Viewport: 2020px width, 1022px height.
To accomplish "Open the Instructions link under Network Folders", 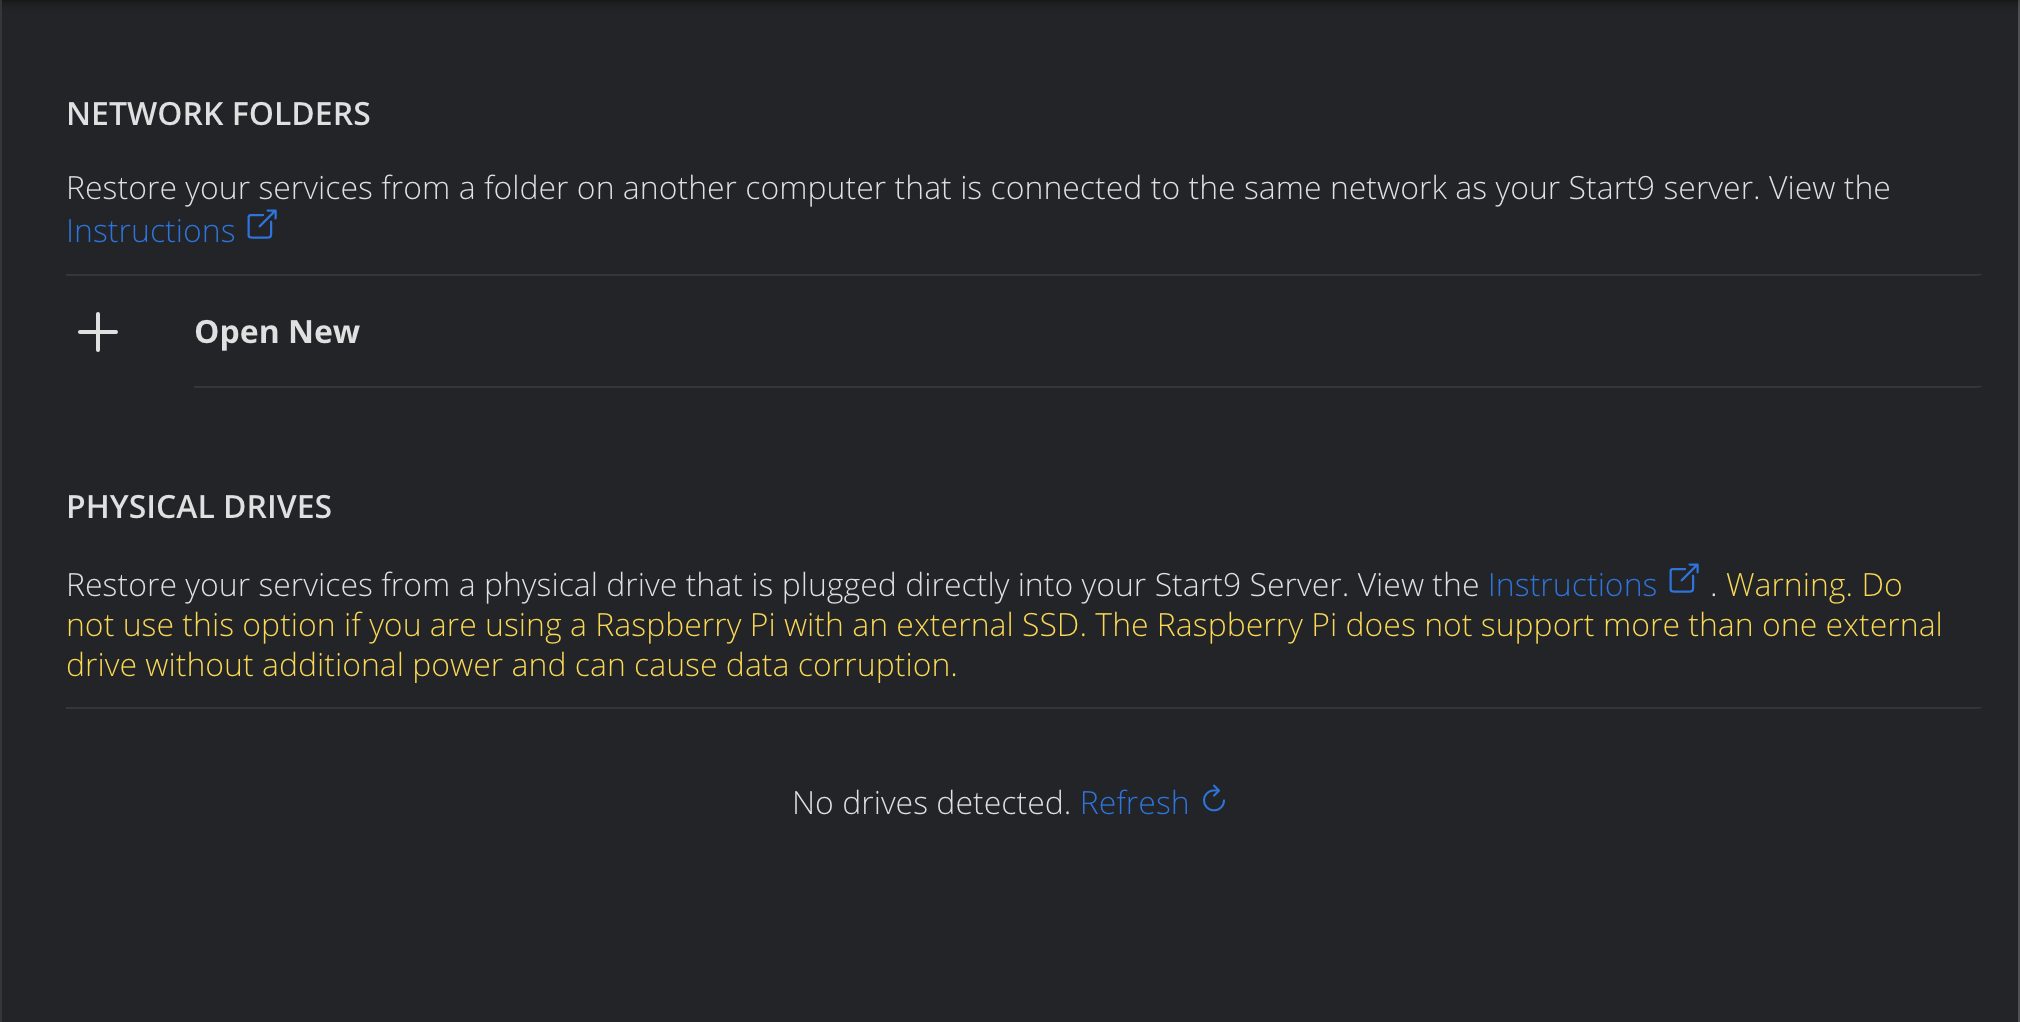I will click(150, 230).
